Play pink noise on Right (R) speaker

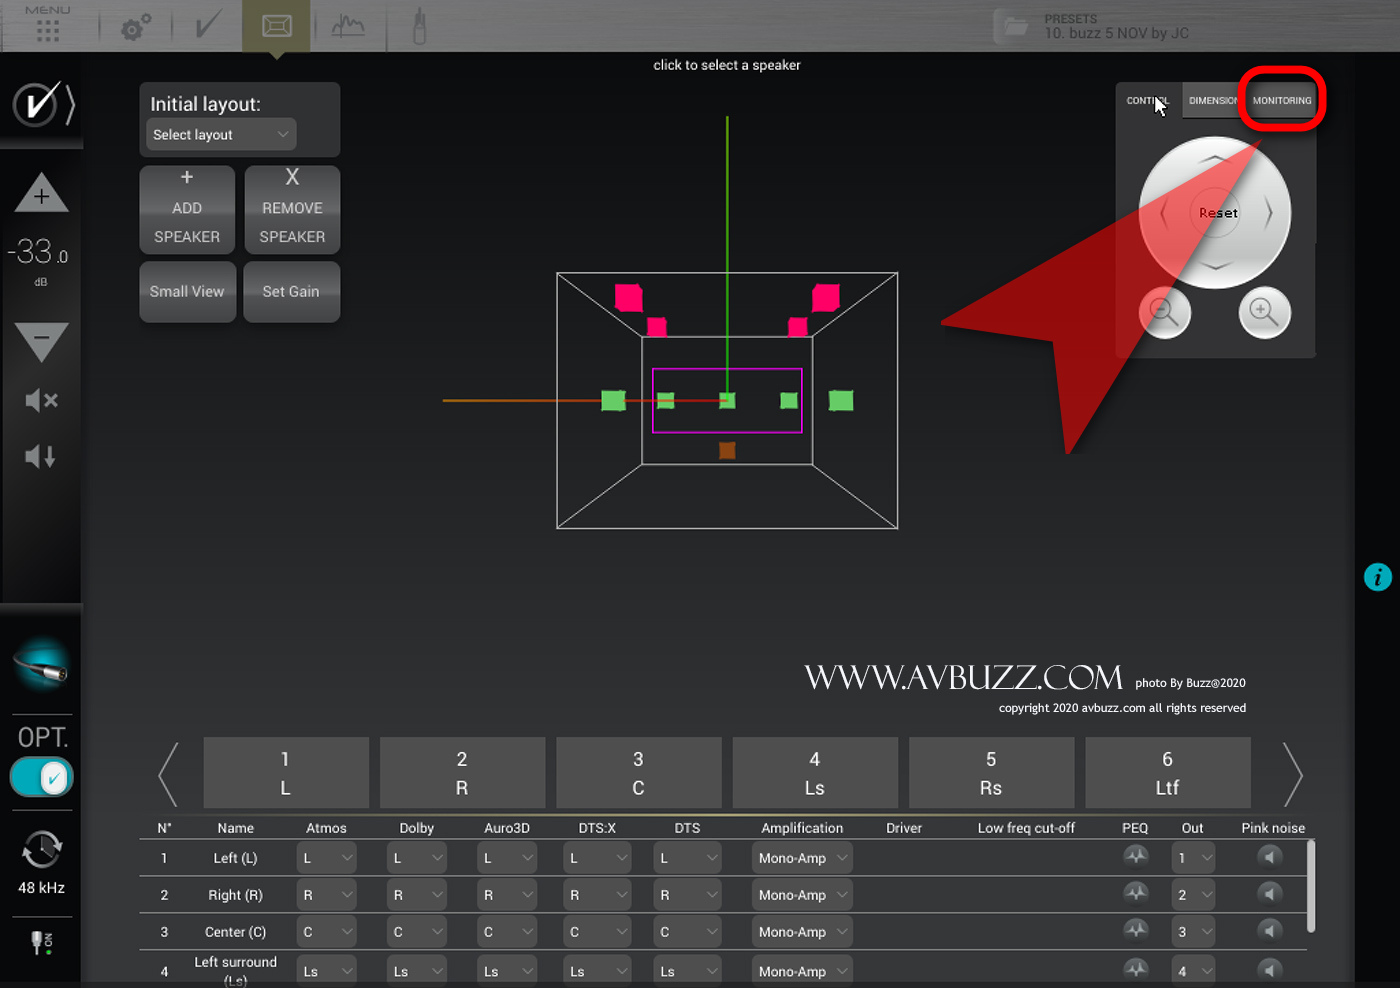click(1270, 894)
